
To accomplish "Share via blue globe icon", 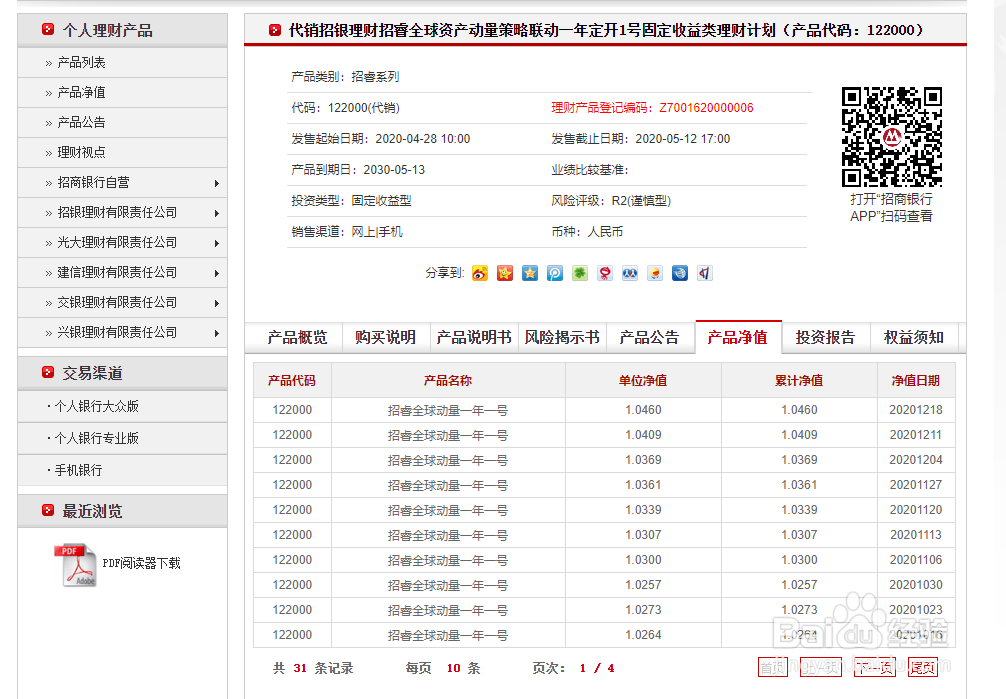I will tap(680, 273).
